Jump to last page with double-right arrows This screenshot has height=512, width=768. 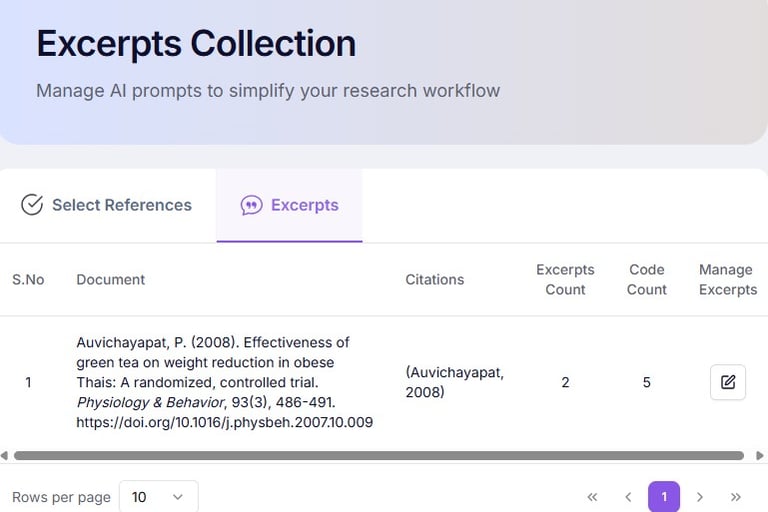click(x=736, y=497)
